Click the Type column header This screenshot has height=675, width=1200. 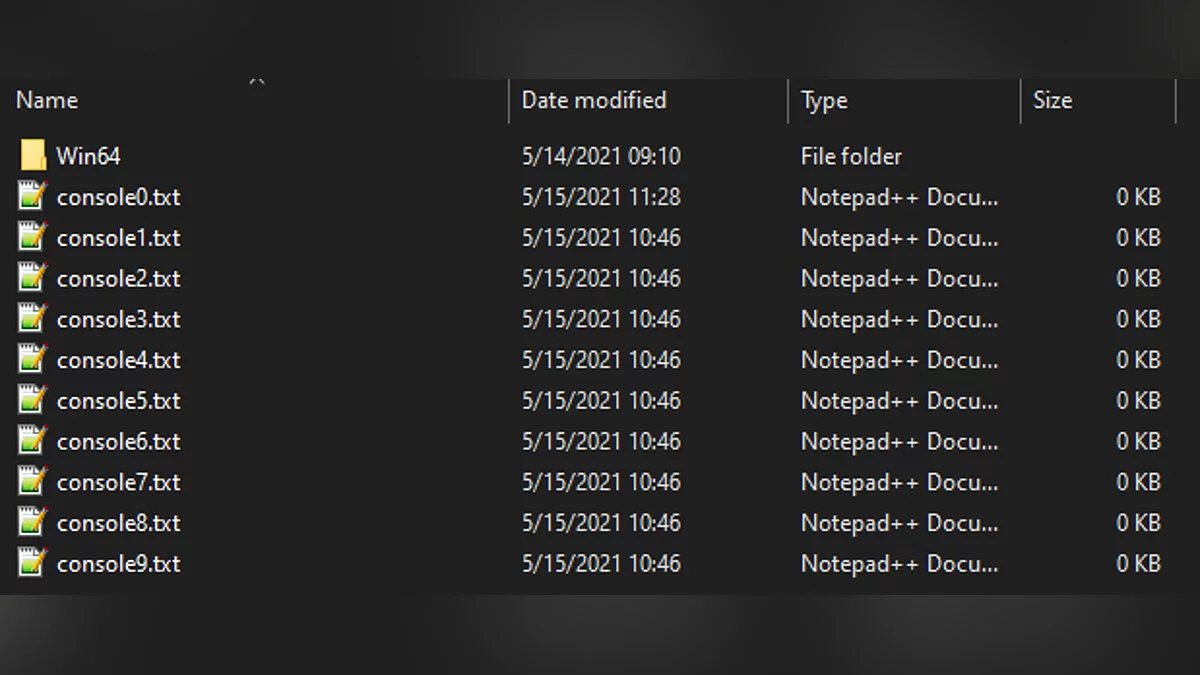tap(824, 101)
